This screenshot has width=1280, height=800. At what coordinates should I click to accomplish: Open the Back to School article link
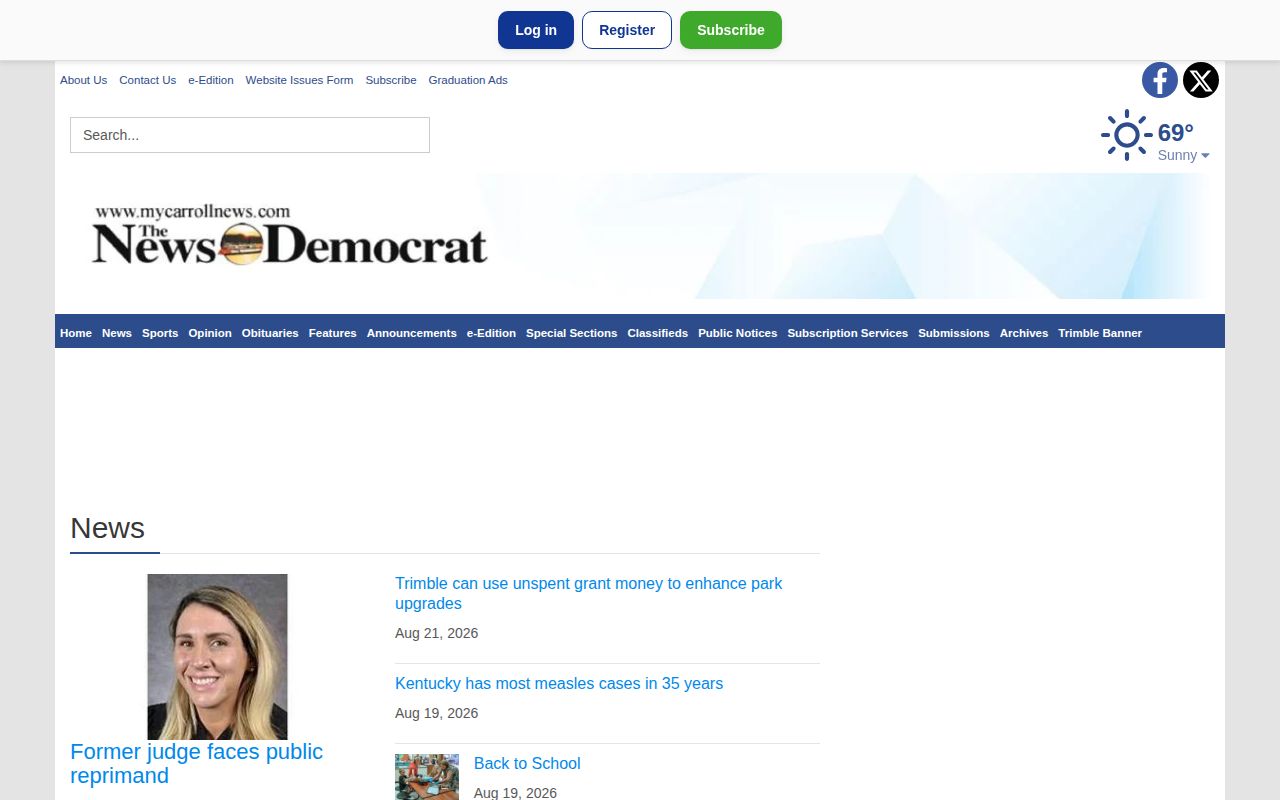(x=527, y=764)
